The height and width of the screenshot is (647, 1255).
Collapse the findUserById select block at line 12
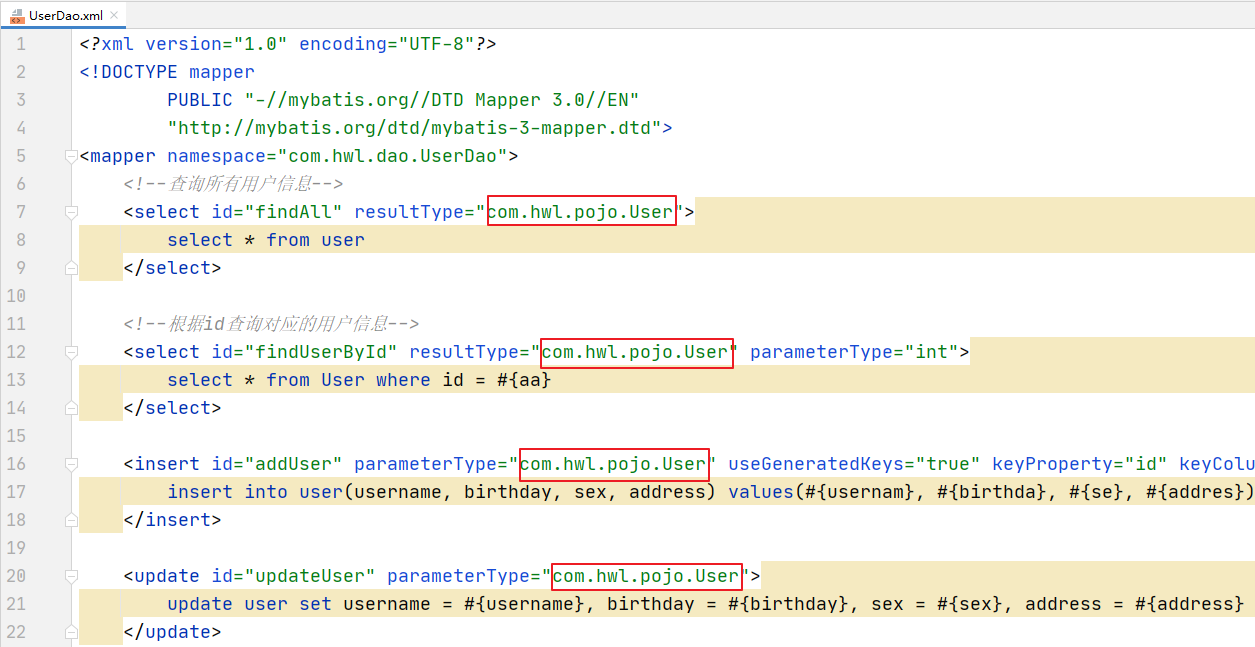coord(70,352)
